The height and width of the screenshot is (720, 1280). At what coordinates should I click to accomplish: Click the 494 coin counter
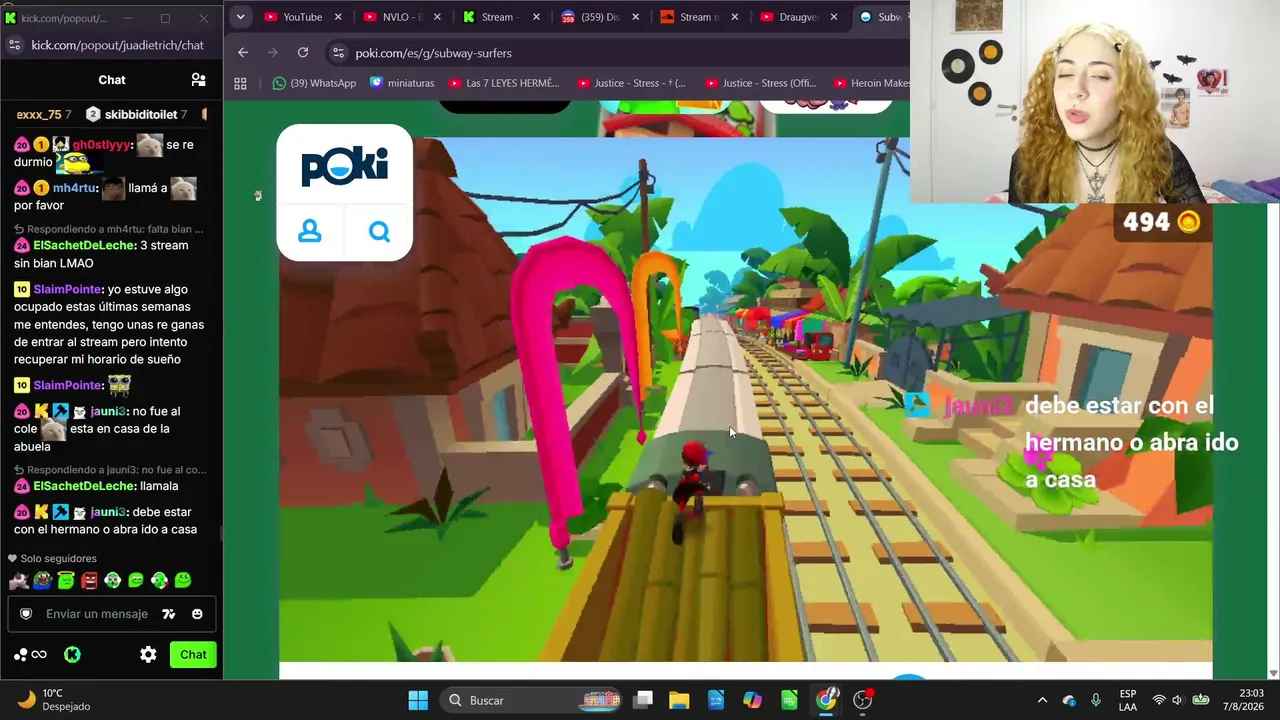point(1161,222)
